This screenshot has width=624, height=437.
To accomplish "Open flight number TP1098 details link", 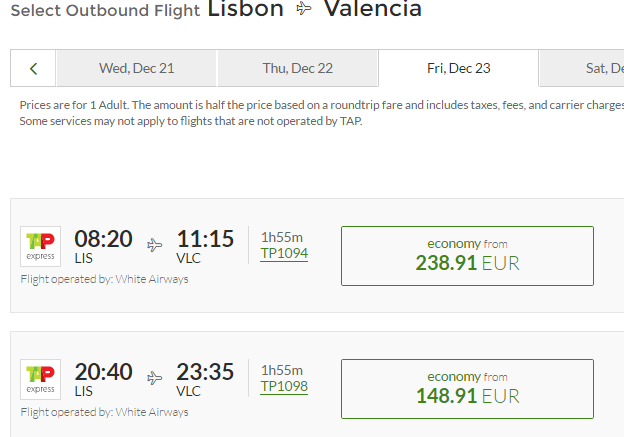I will tap(284, 386).
